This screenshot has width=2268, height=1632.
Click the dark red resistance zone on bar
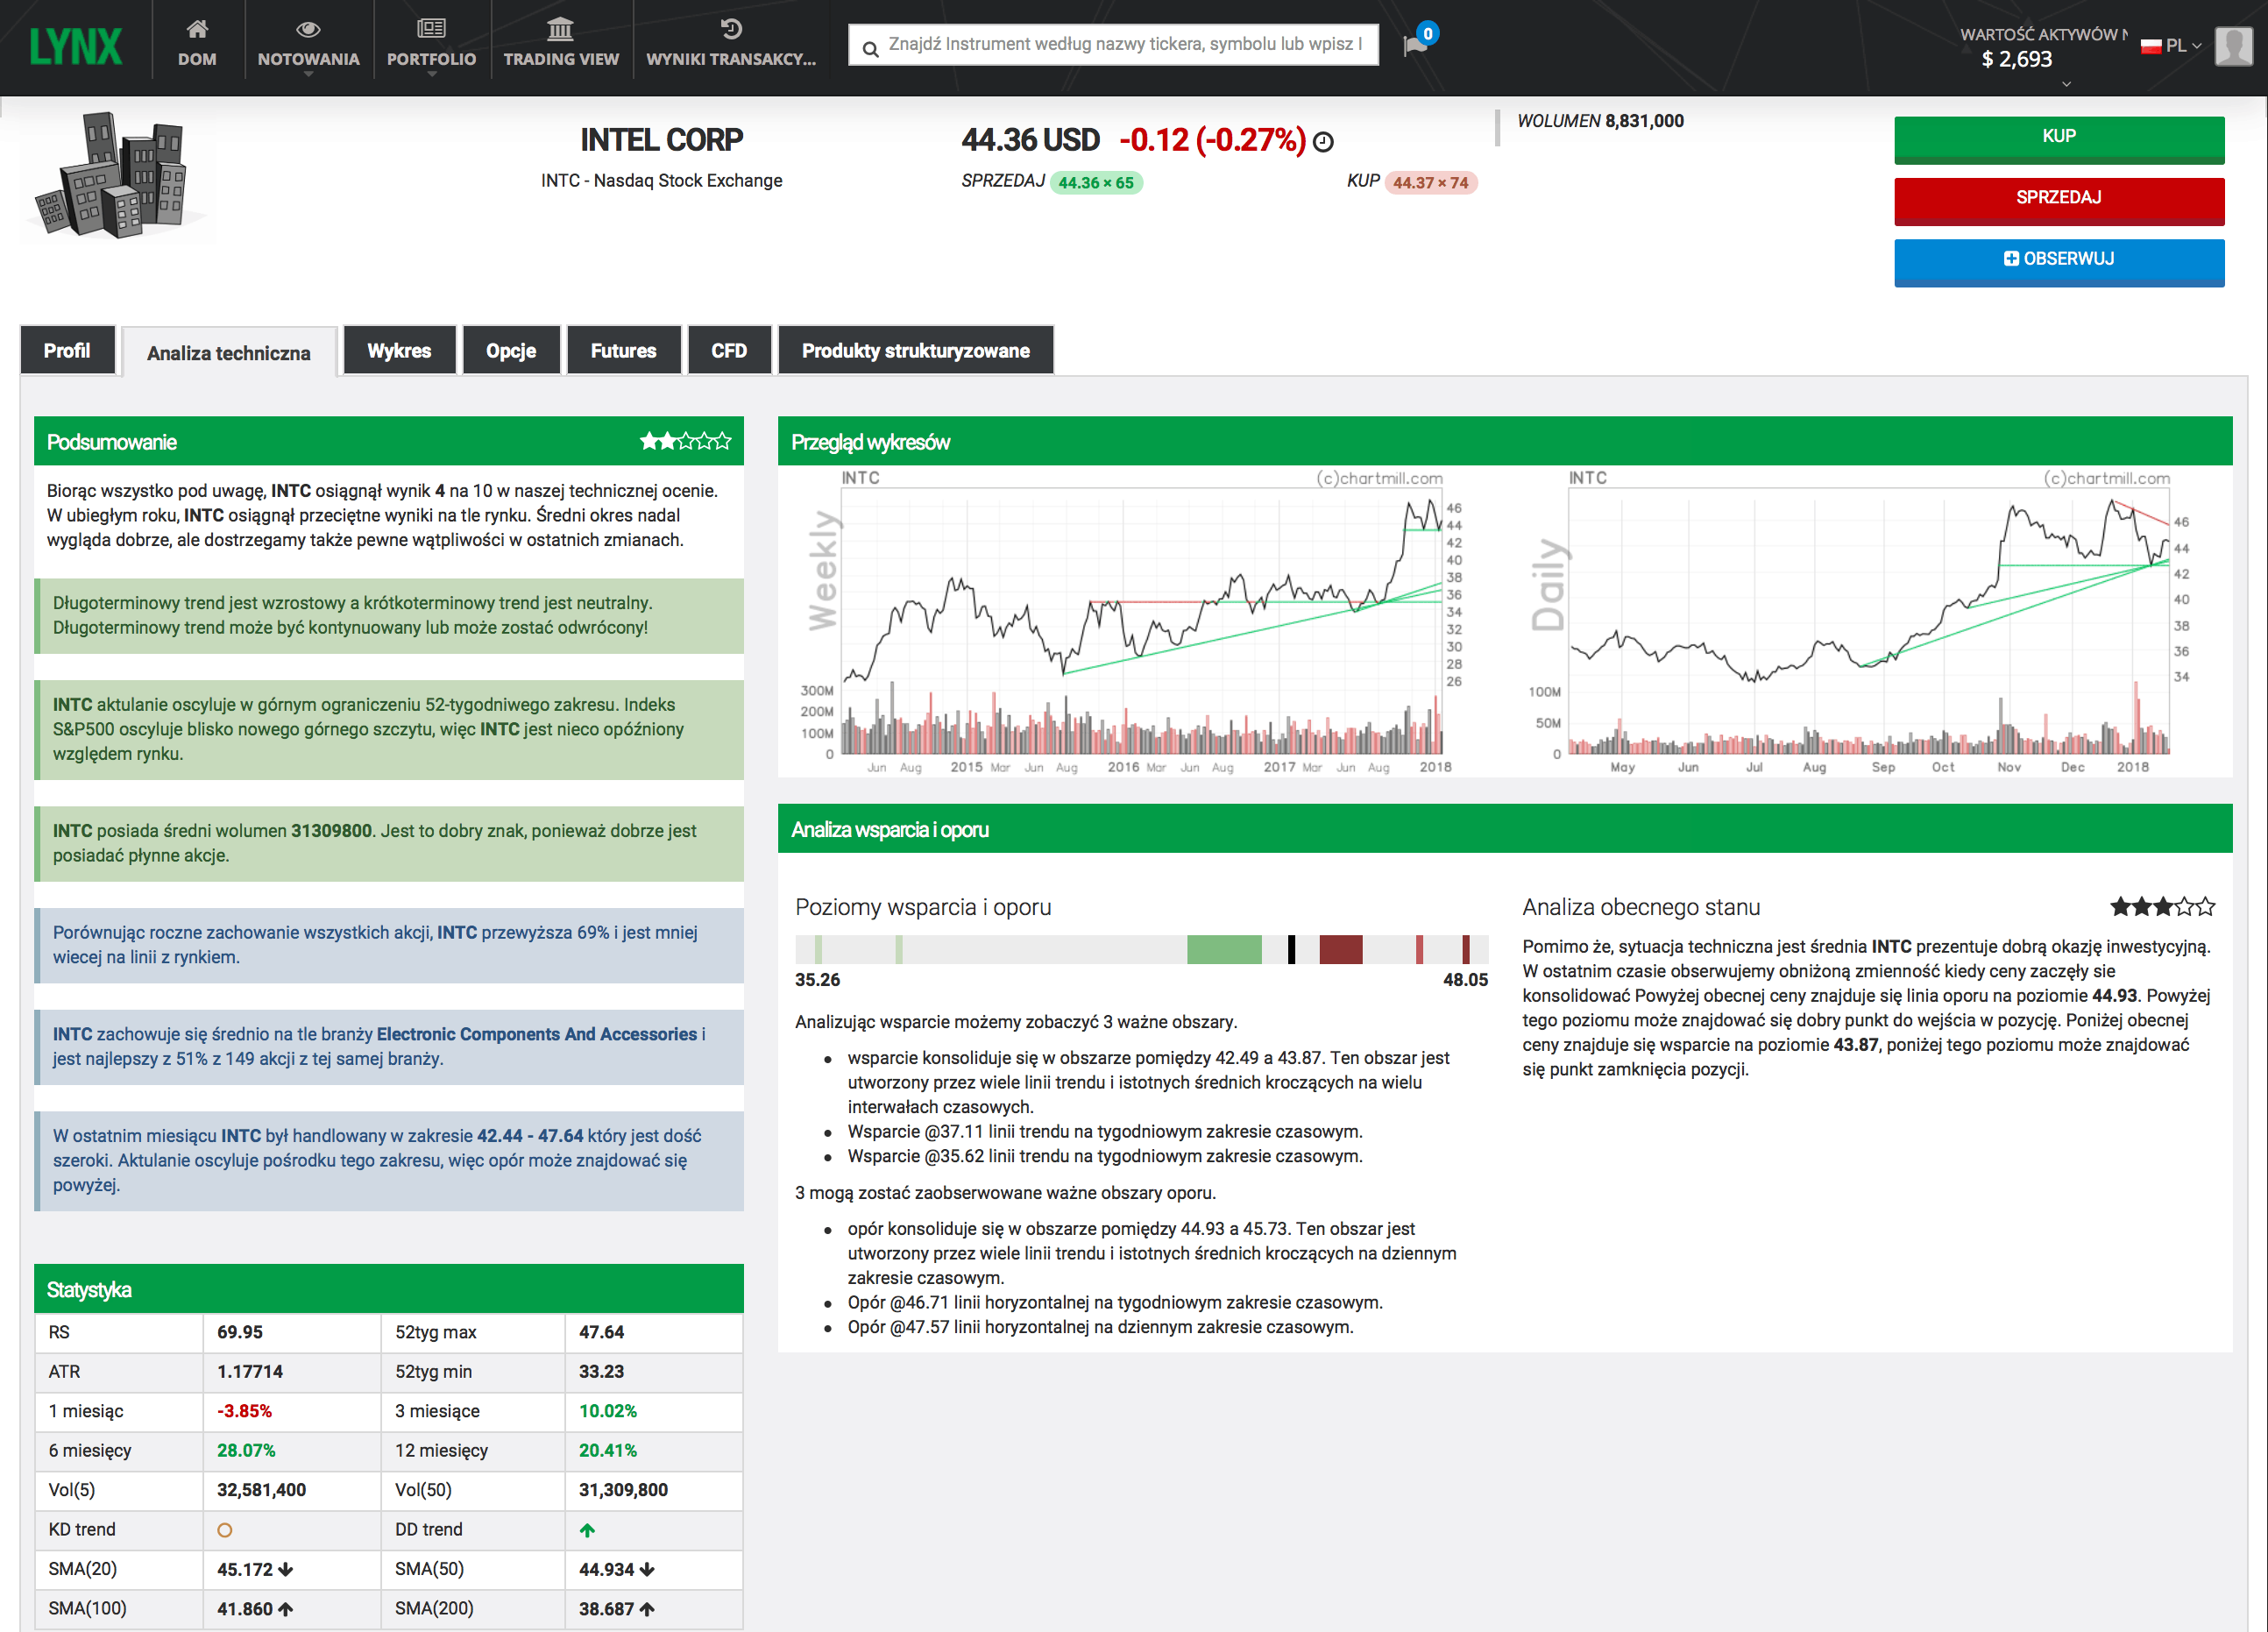pyautogui.click(x=1341, y=949)
